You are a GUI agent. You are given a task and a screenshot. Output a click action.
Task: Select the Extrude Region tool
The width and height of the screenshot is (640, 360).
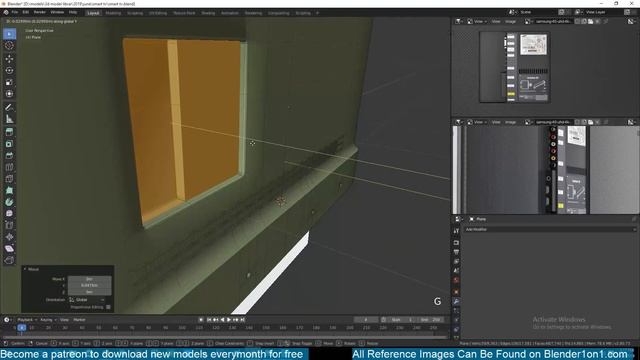tap(9, 132)
